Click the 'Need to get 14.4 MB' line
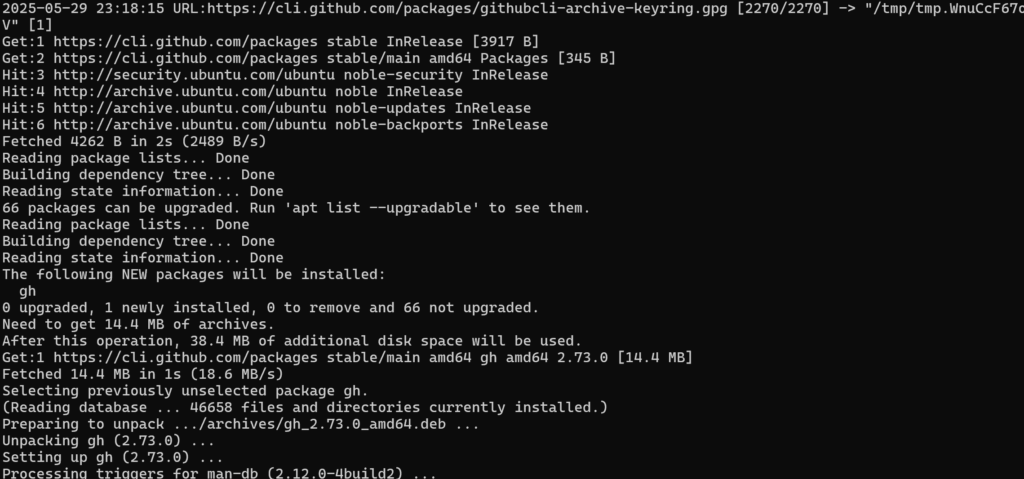The image size is (1024, 479). click(137, 324)
